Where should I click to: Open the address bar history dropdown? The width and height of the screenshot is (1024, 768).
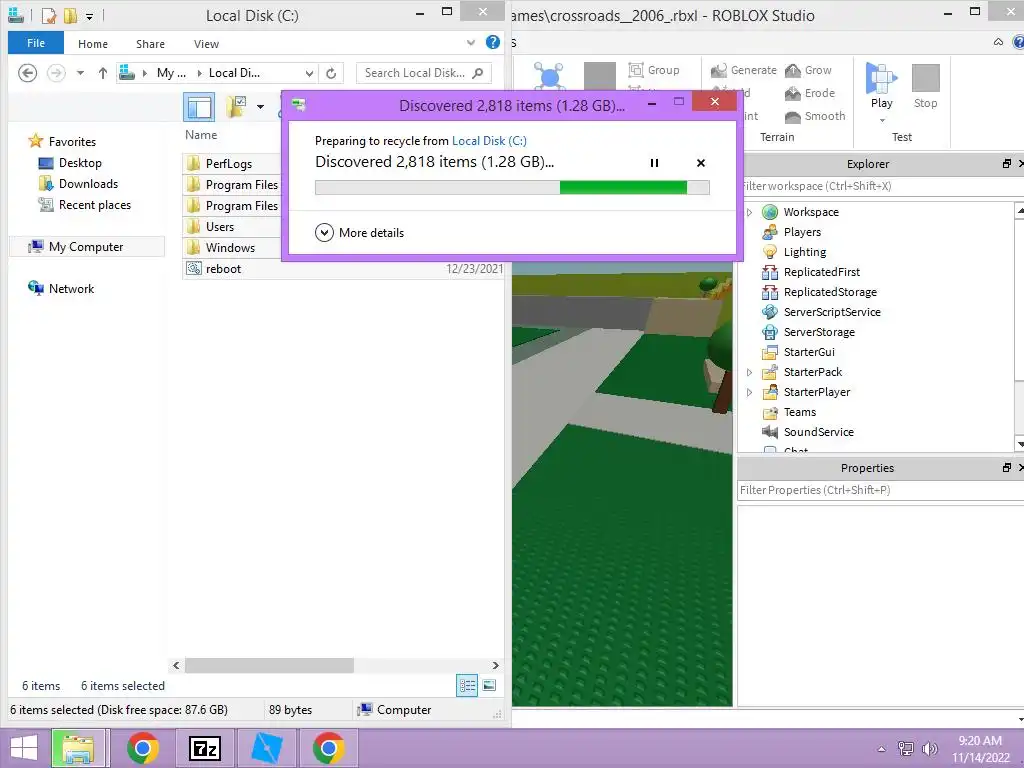pyautogui.click(x=310, y=73)
